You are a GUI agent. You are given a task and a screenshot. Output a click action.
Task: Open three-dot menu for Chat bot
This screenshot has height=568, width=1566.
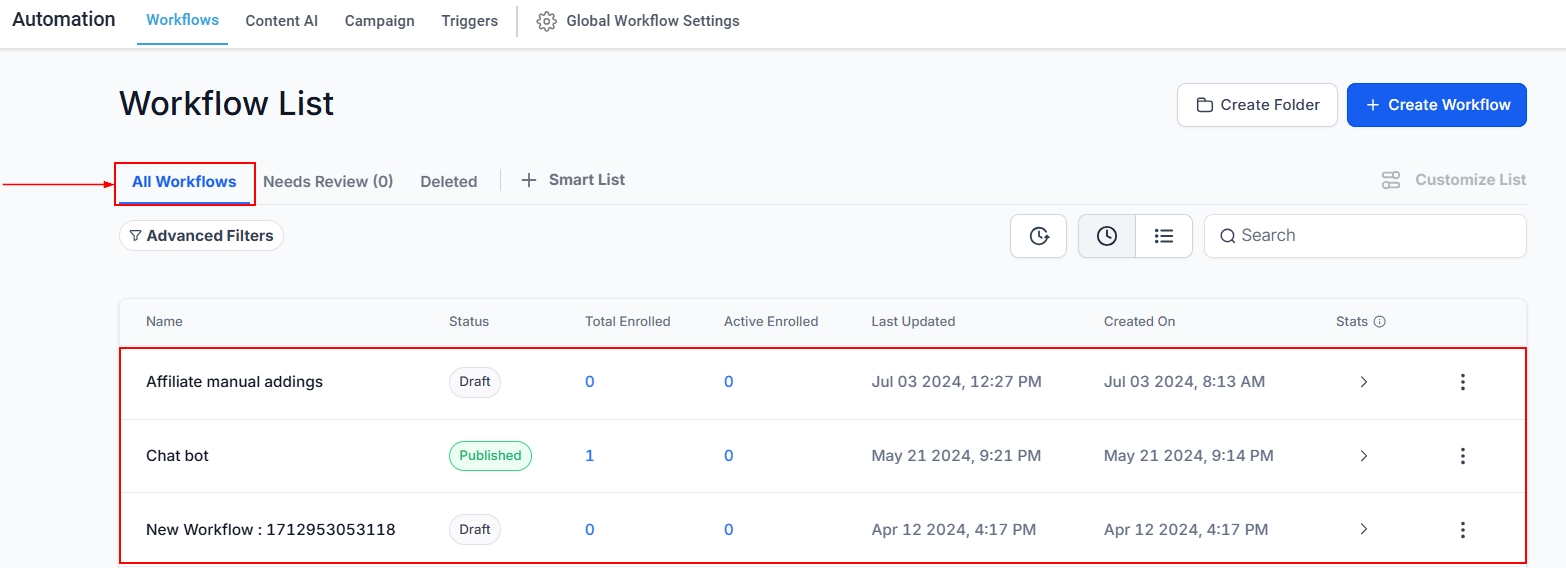[1462, 456]
